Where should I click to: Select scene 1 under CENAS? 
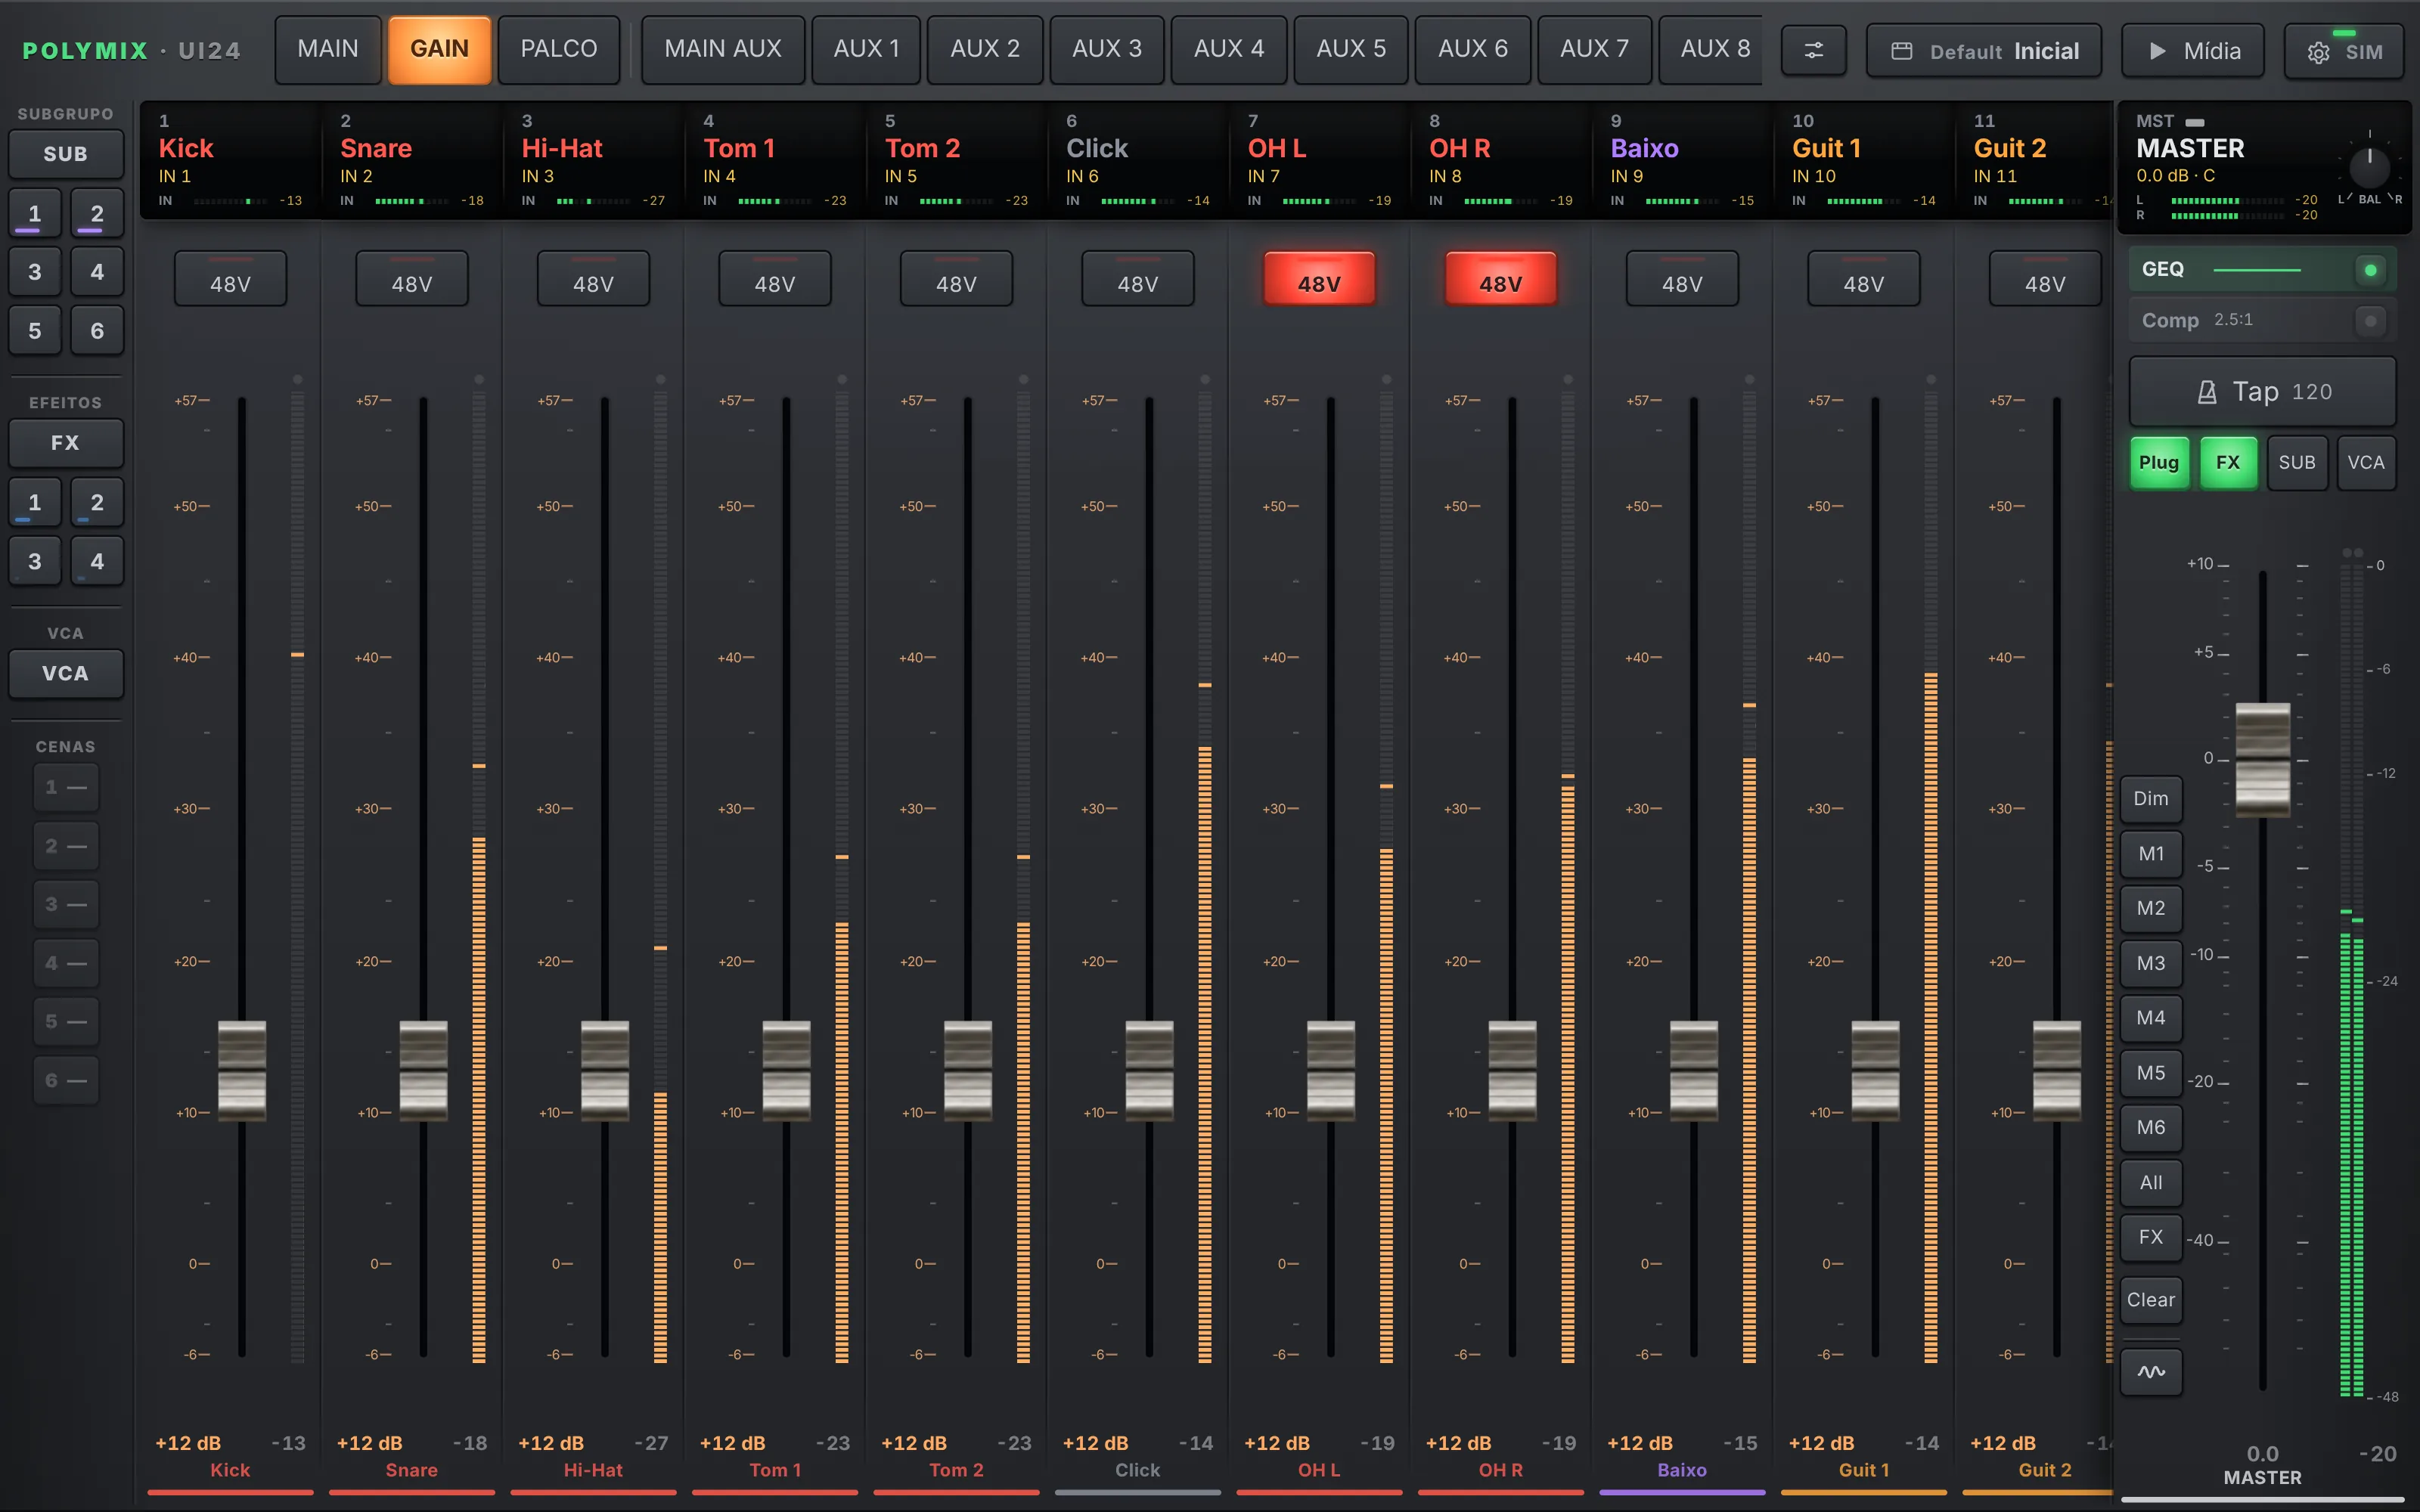(66, 788)
